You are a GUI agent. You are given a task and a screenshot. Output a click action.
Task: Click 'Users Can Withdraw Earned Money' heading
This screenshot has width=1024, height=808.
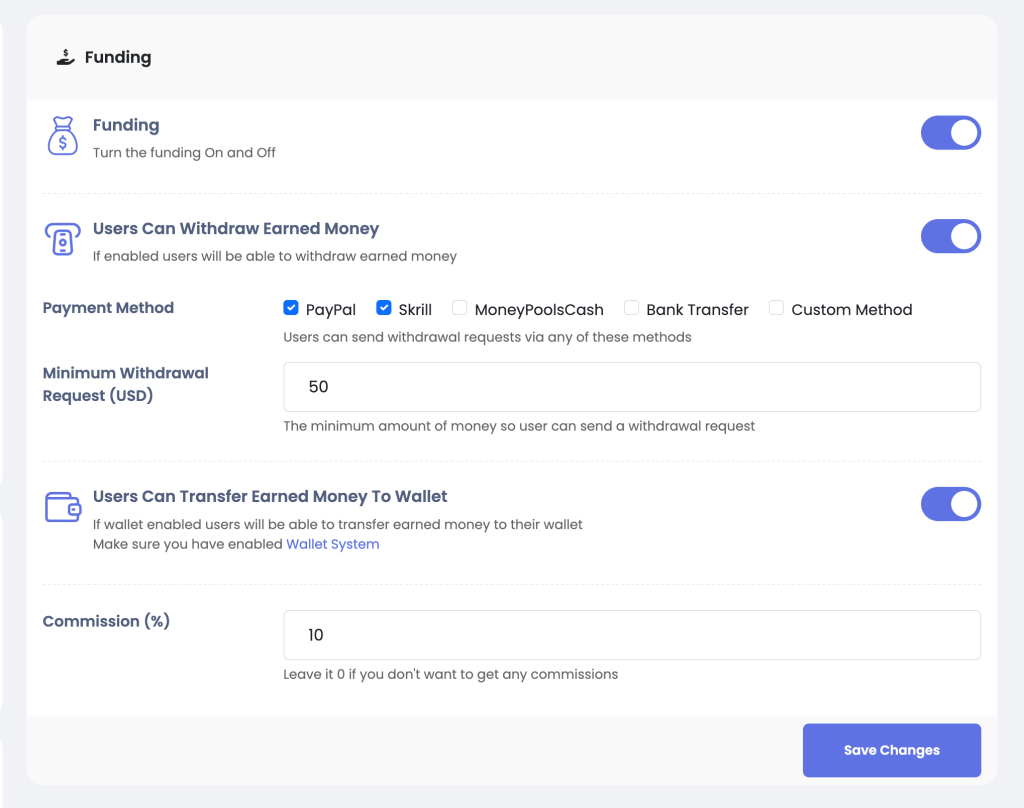(236, 229)
